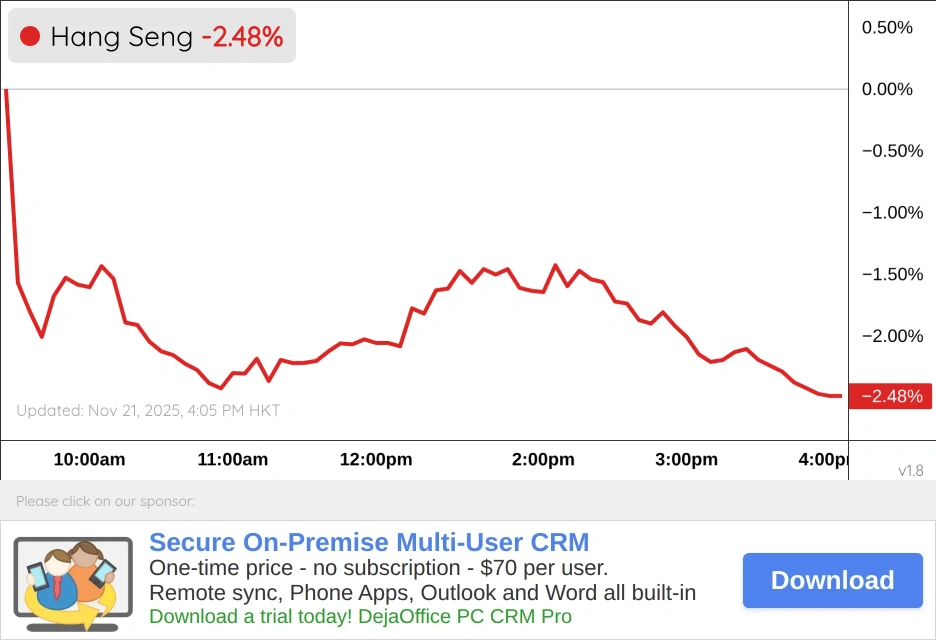
Task: Toggle the Hang Seng series visibility
Action: (x=120, y=35)
